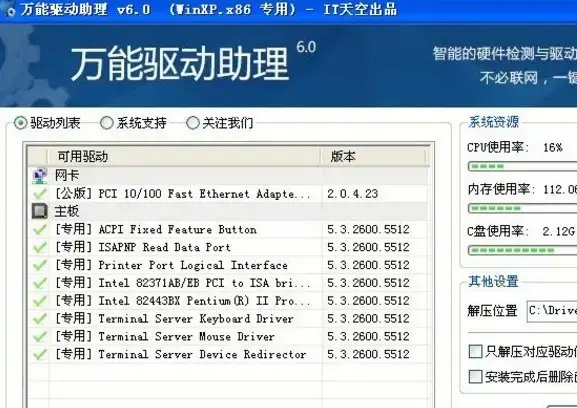Select the 网卡 category row
Viewport: 577px width, 408px height.
tap(229, 176)
